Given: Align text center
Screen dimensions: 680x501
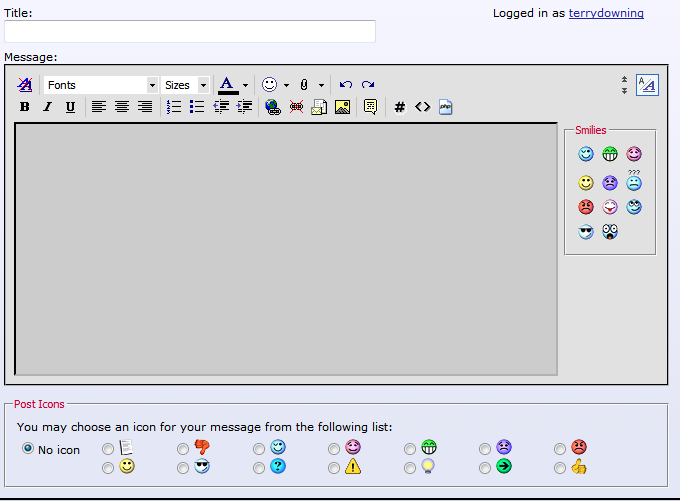Looking at the screenshot, I should point(122,107).
